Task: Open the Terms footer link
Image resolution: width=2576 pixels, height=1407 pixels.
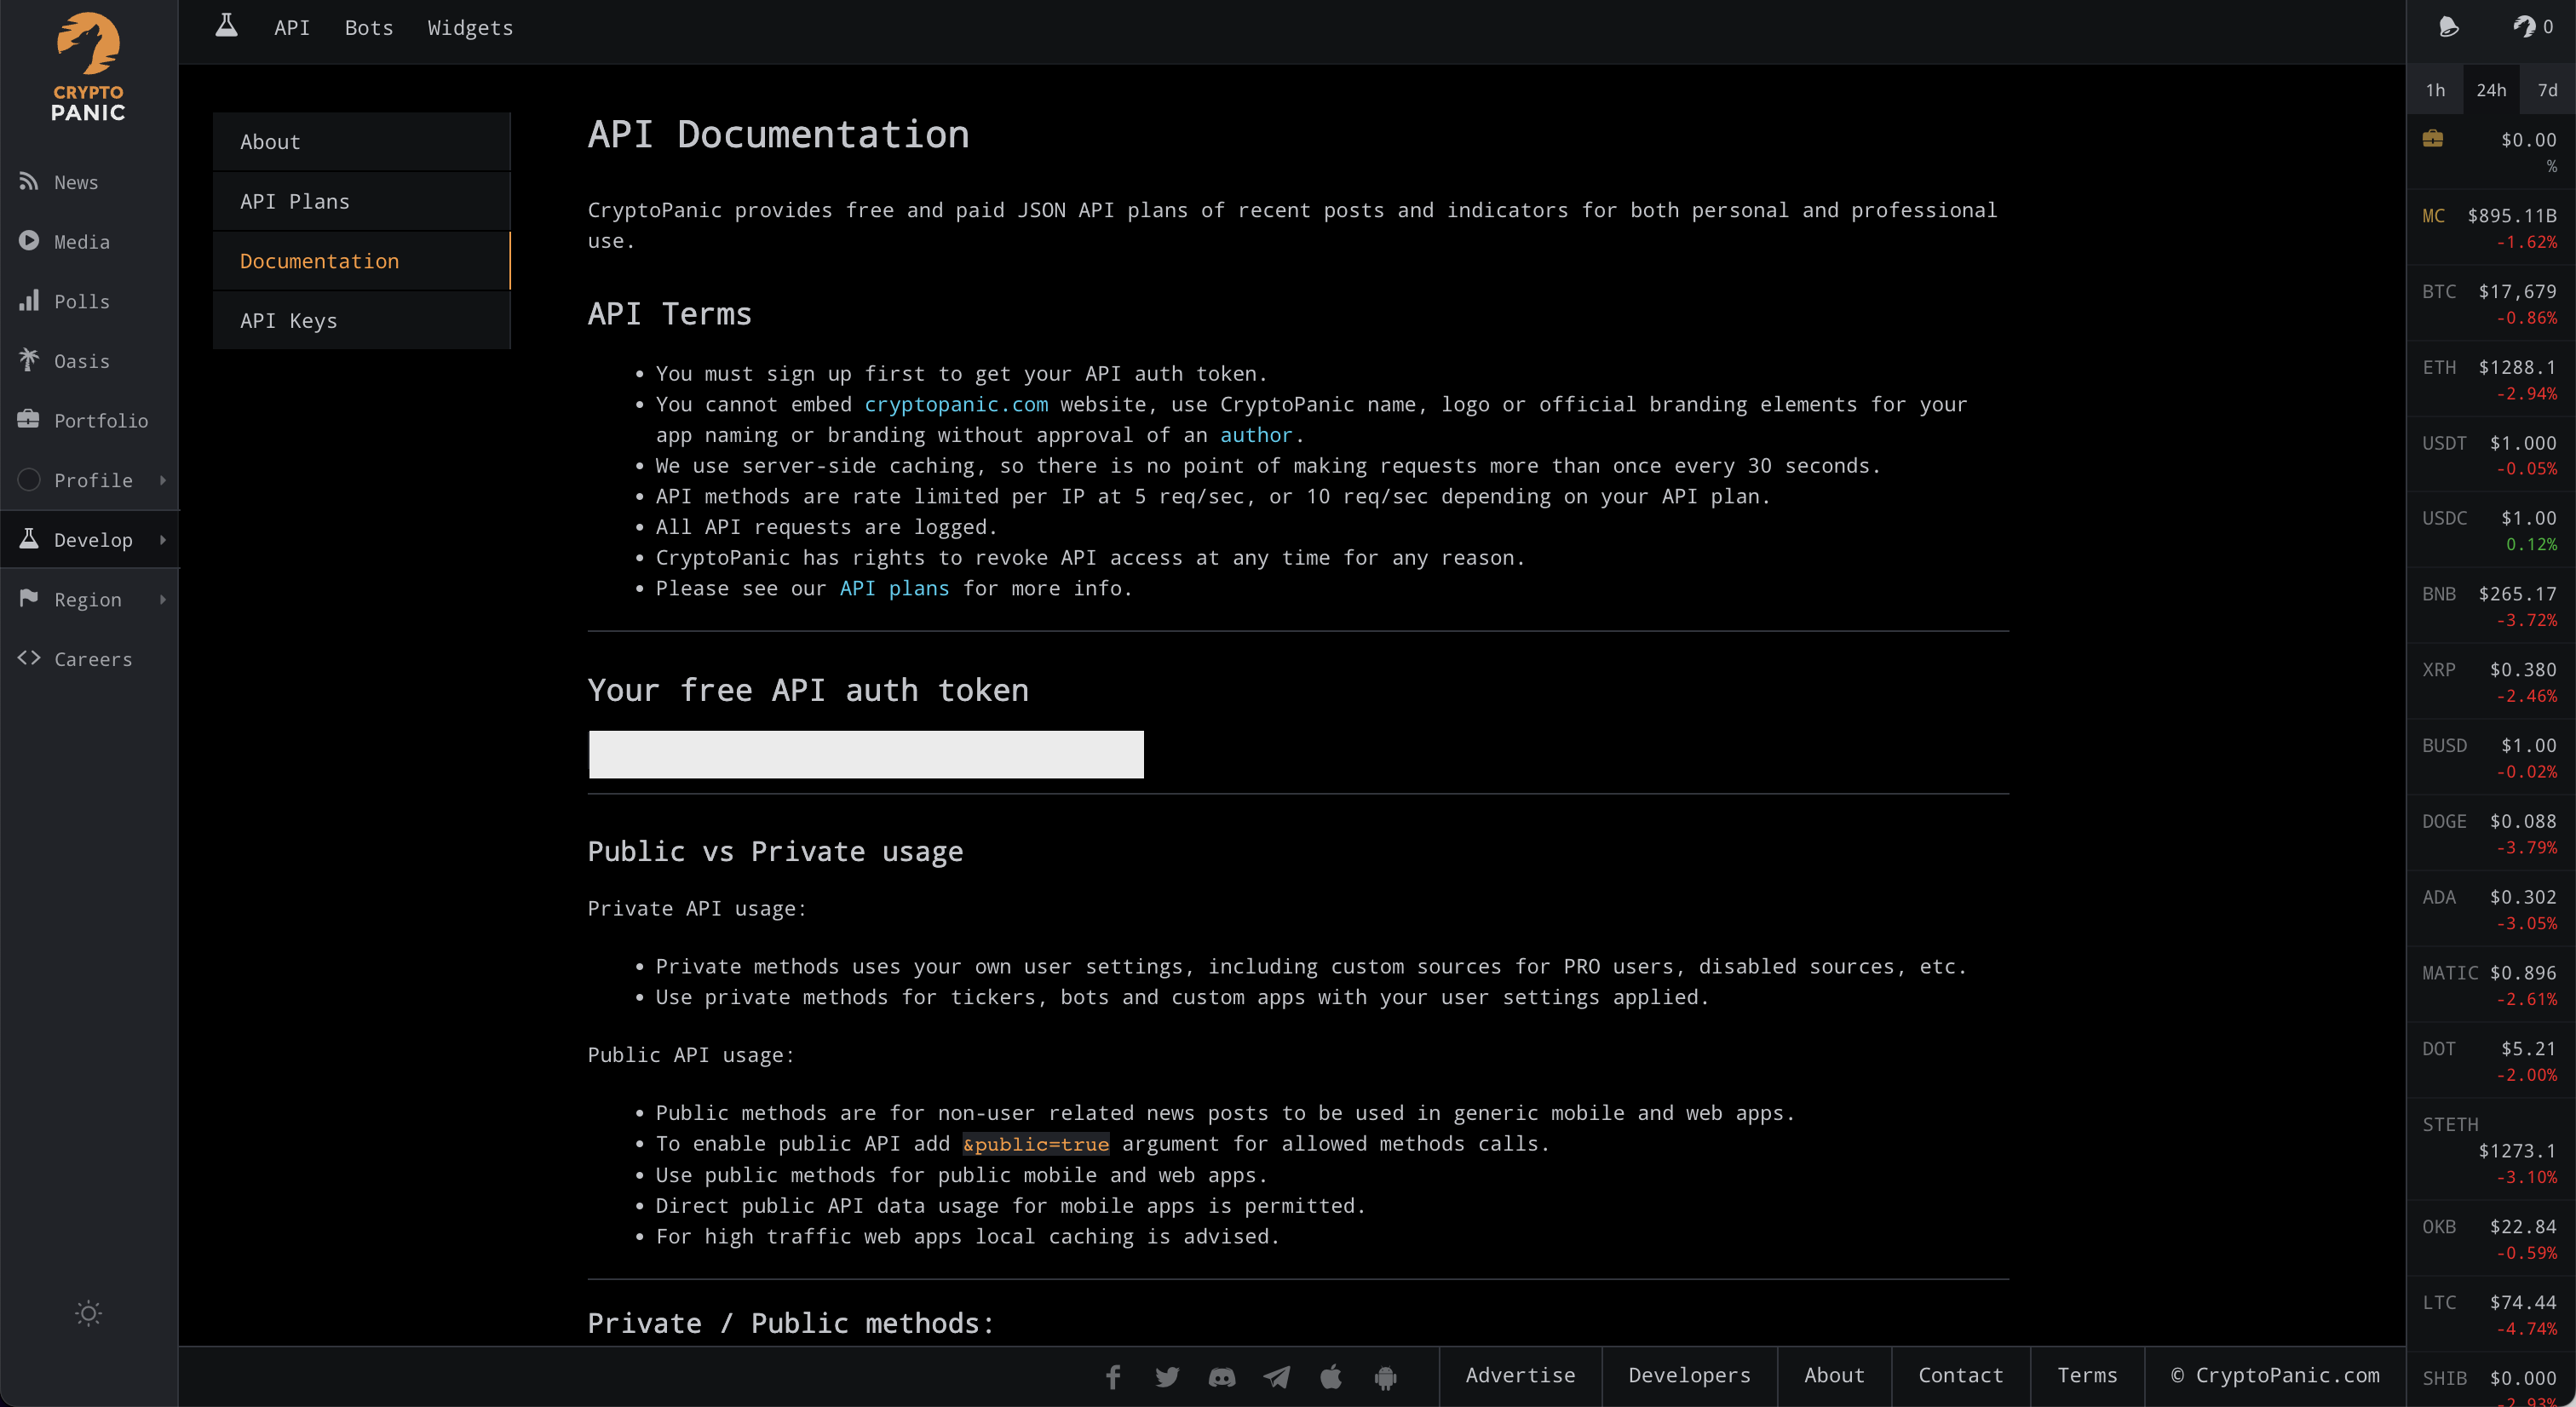Action: click(x=2087, y=1375)
